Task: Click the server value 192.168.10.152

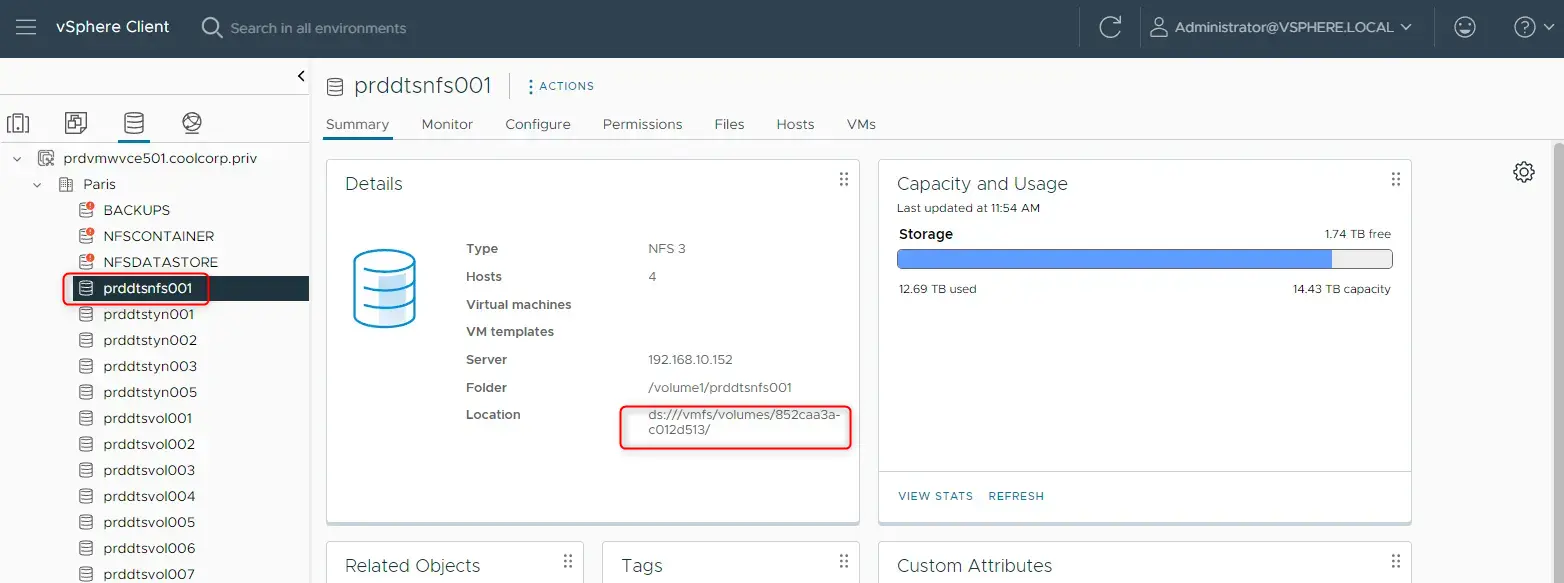Action: point(690,359)
